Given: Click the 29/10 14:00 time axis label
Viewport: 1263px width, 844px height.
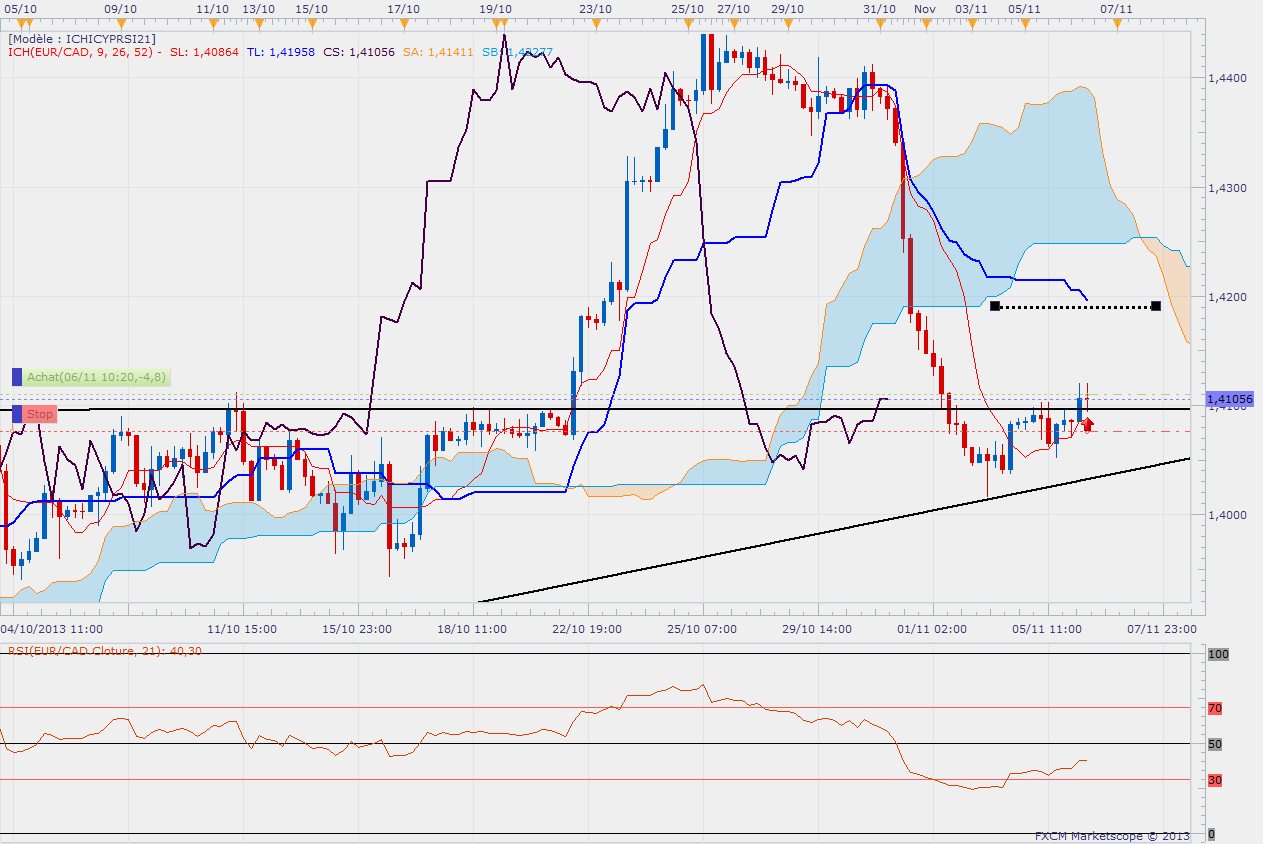Looking at the screenshot, I should pos(817,629).
